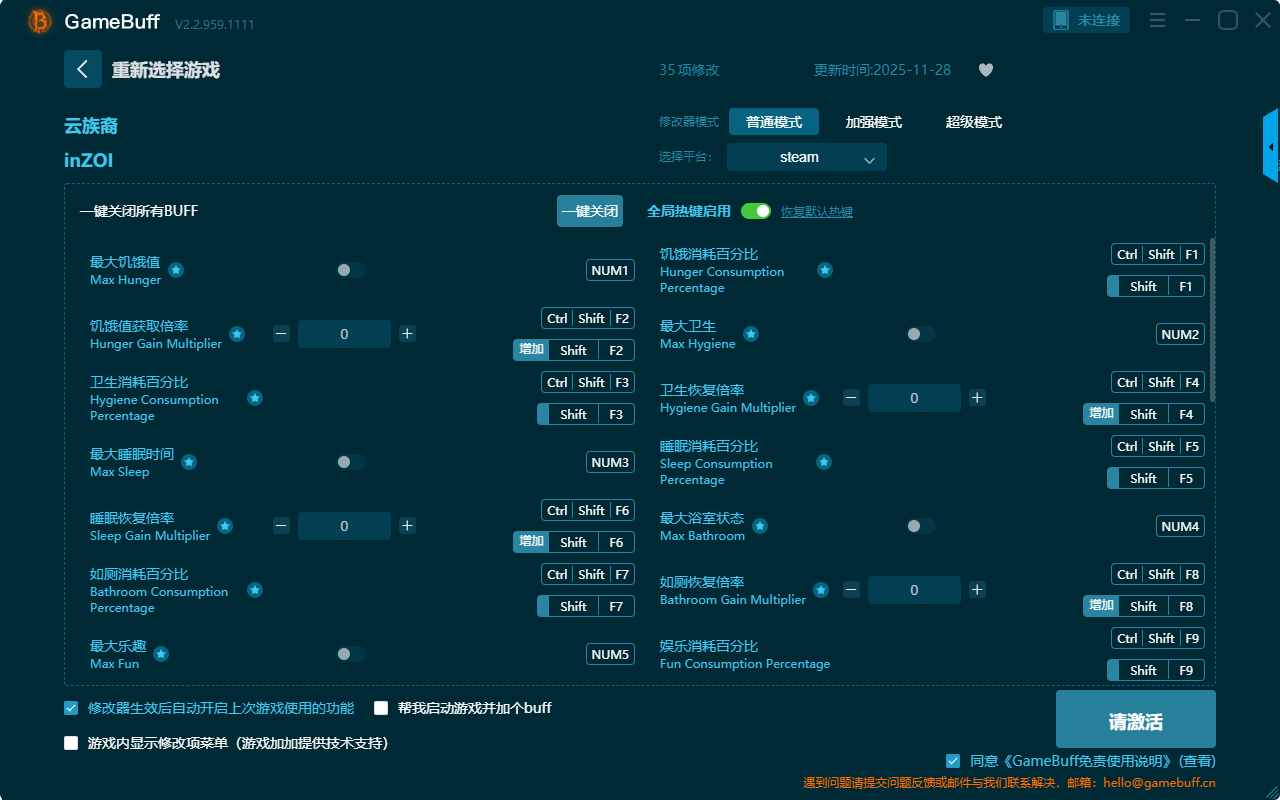This screenshot has height=800, width=1280.
Task: Toggle the global hotkey enable switch
Action: 756,211
